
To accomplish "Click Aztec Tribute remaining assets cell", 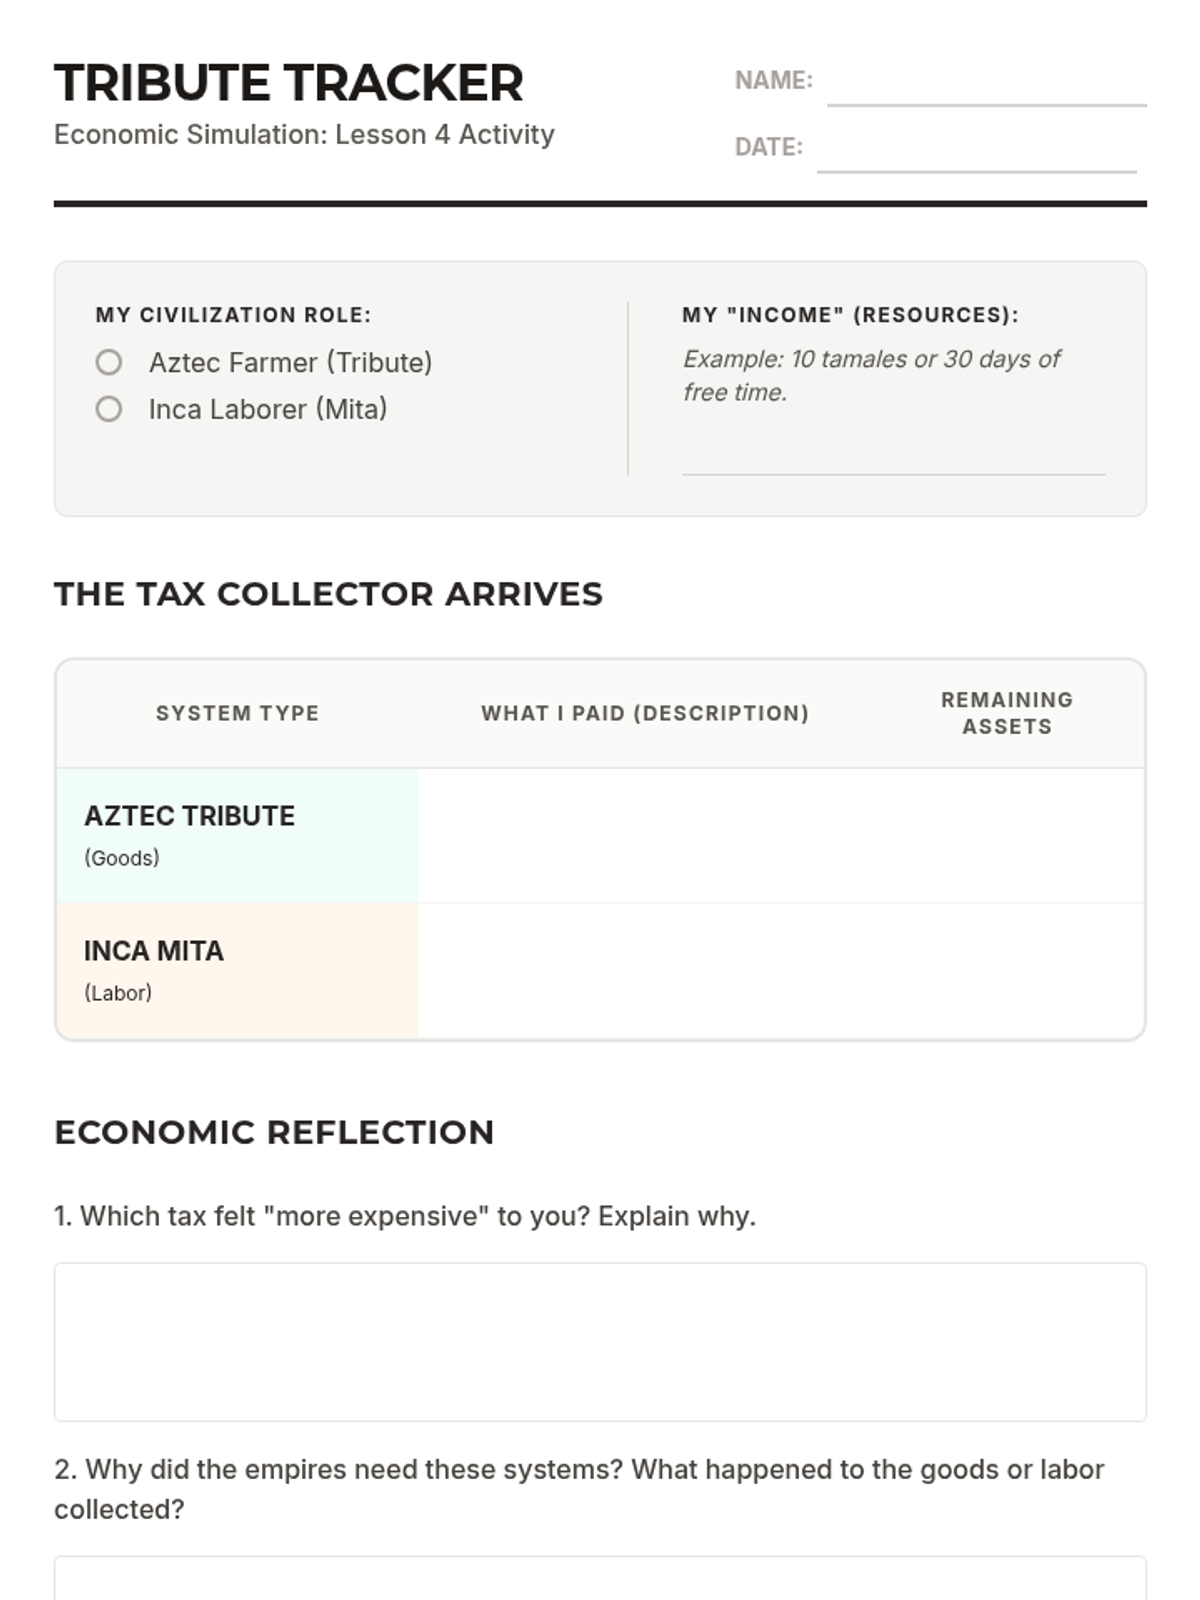I will 1006,836.
